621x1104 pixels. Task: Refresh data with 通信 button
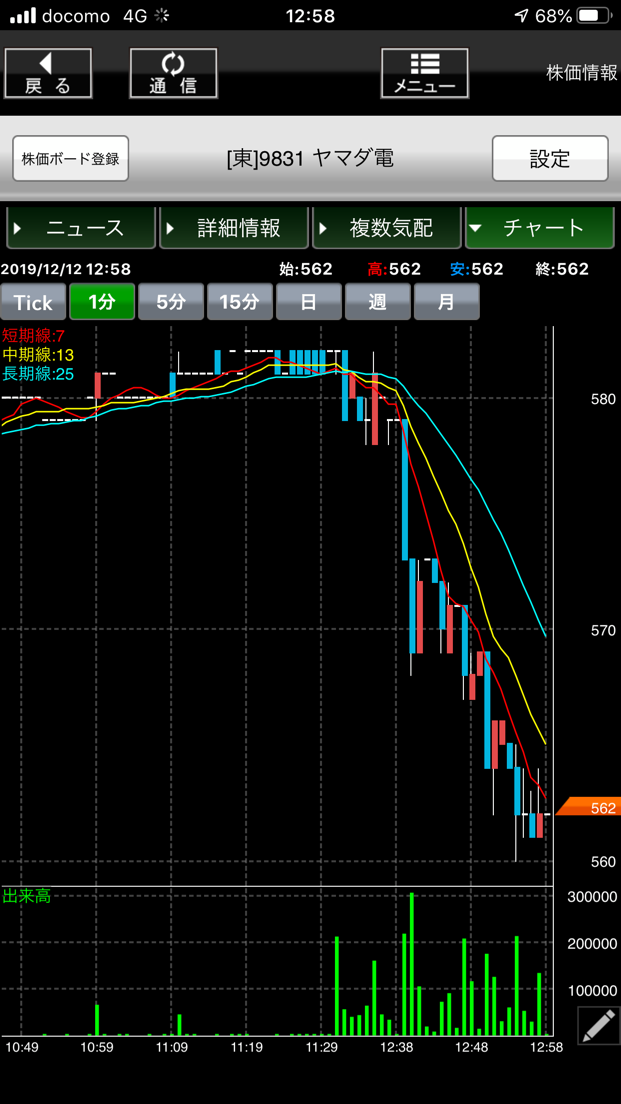click(173, 73)
